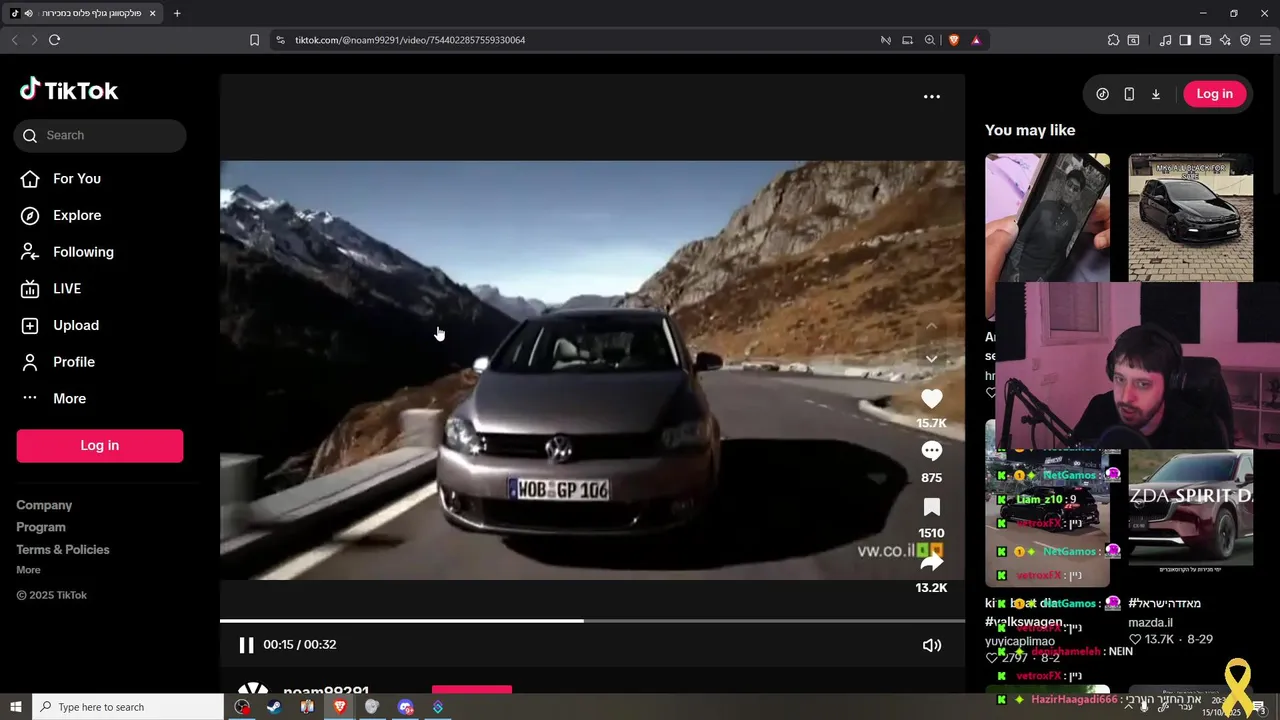The height and width of the screenshot is (720, 1280).
Task: Expand the Company footer section
Action: [44, 505]
